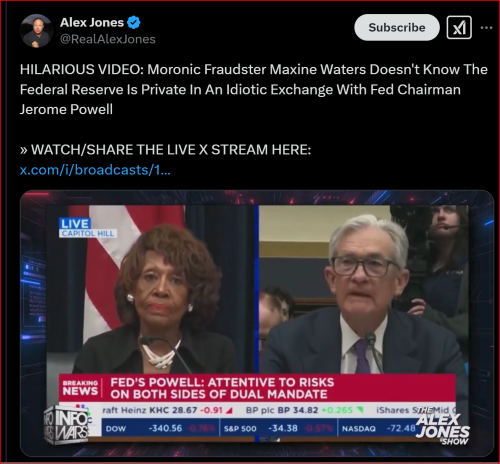Click the blue verified checkmark badge

point(134,22)
